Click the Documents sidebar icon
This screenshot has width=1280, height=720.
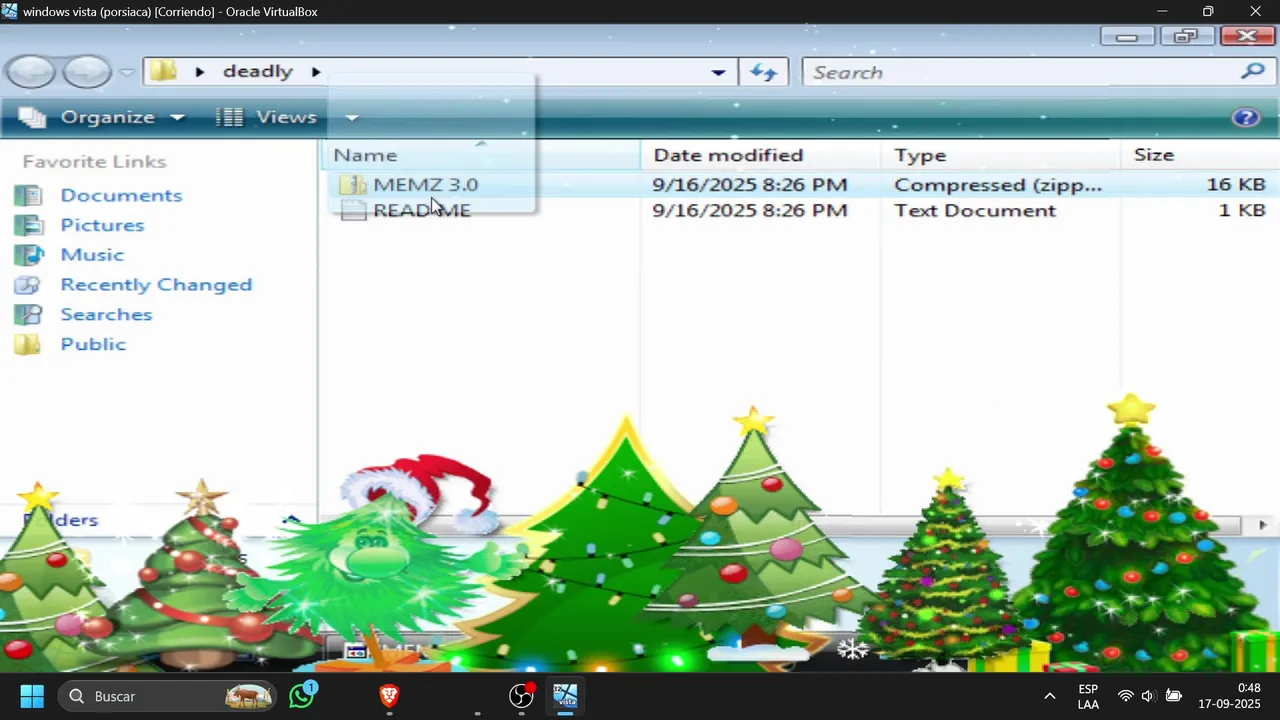28,195
